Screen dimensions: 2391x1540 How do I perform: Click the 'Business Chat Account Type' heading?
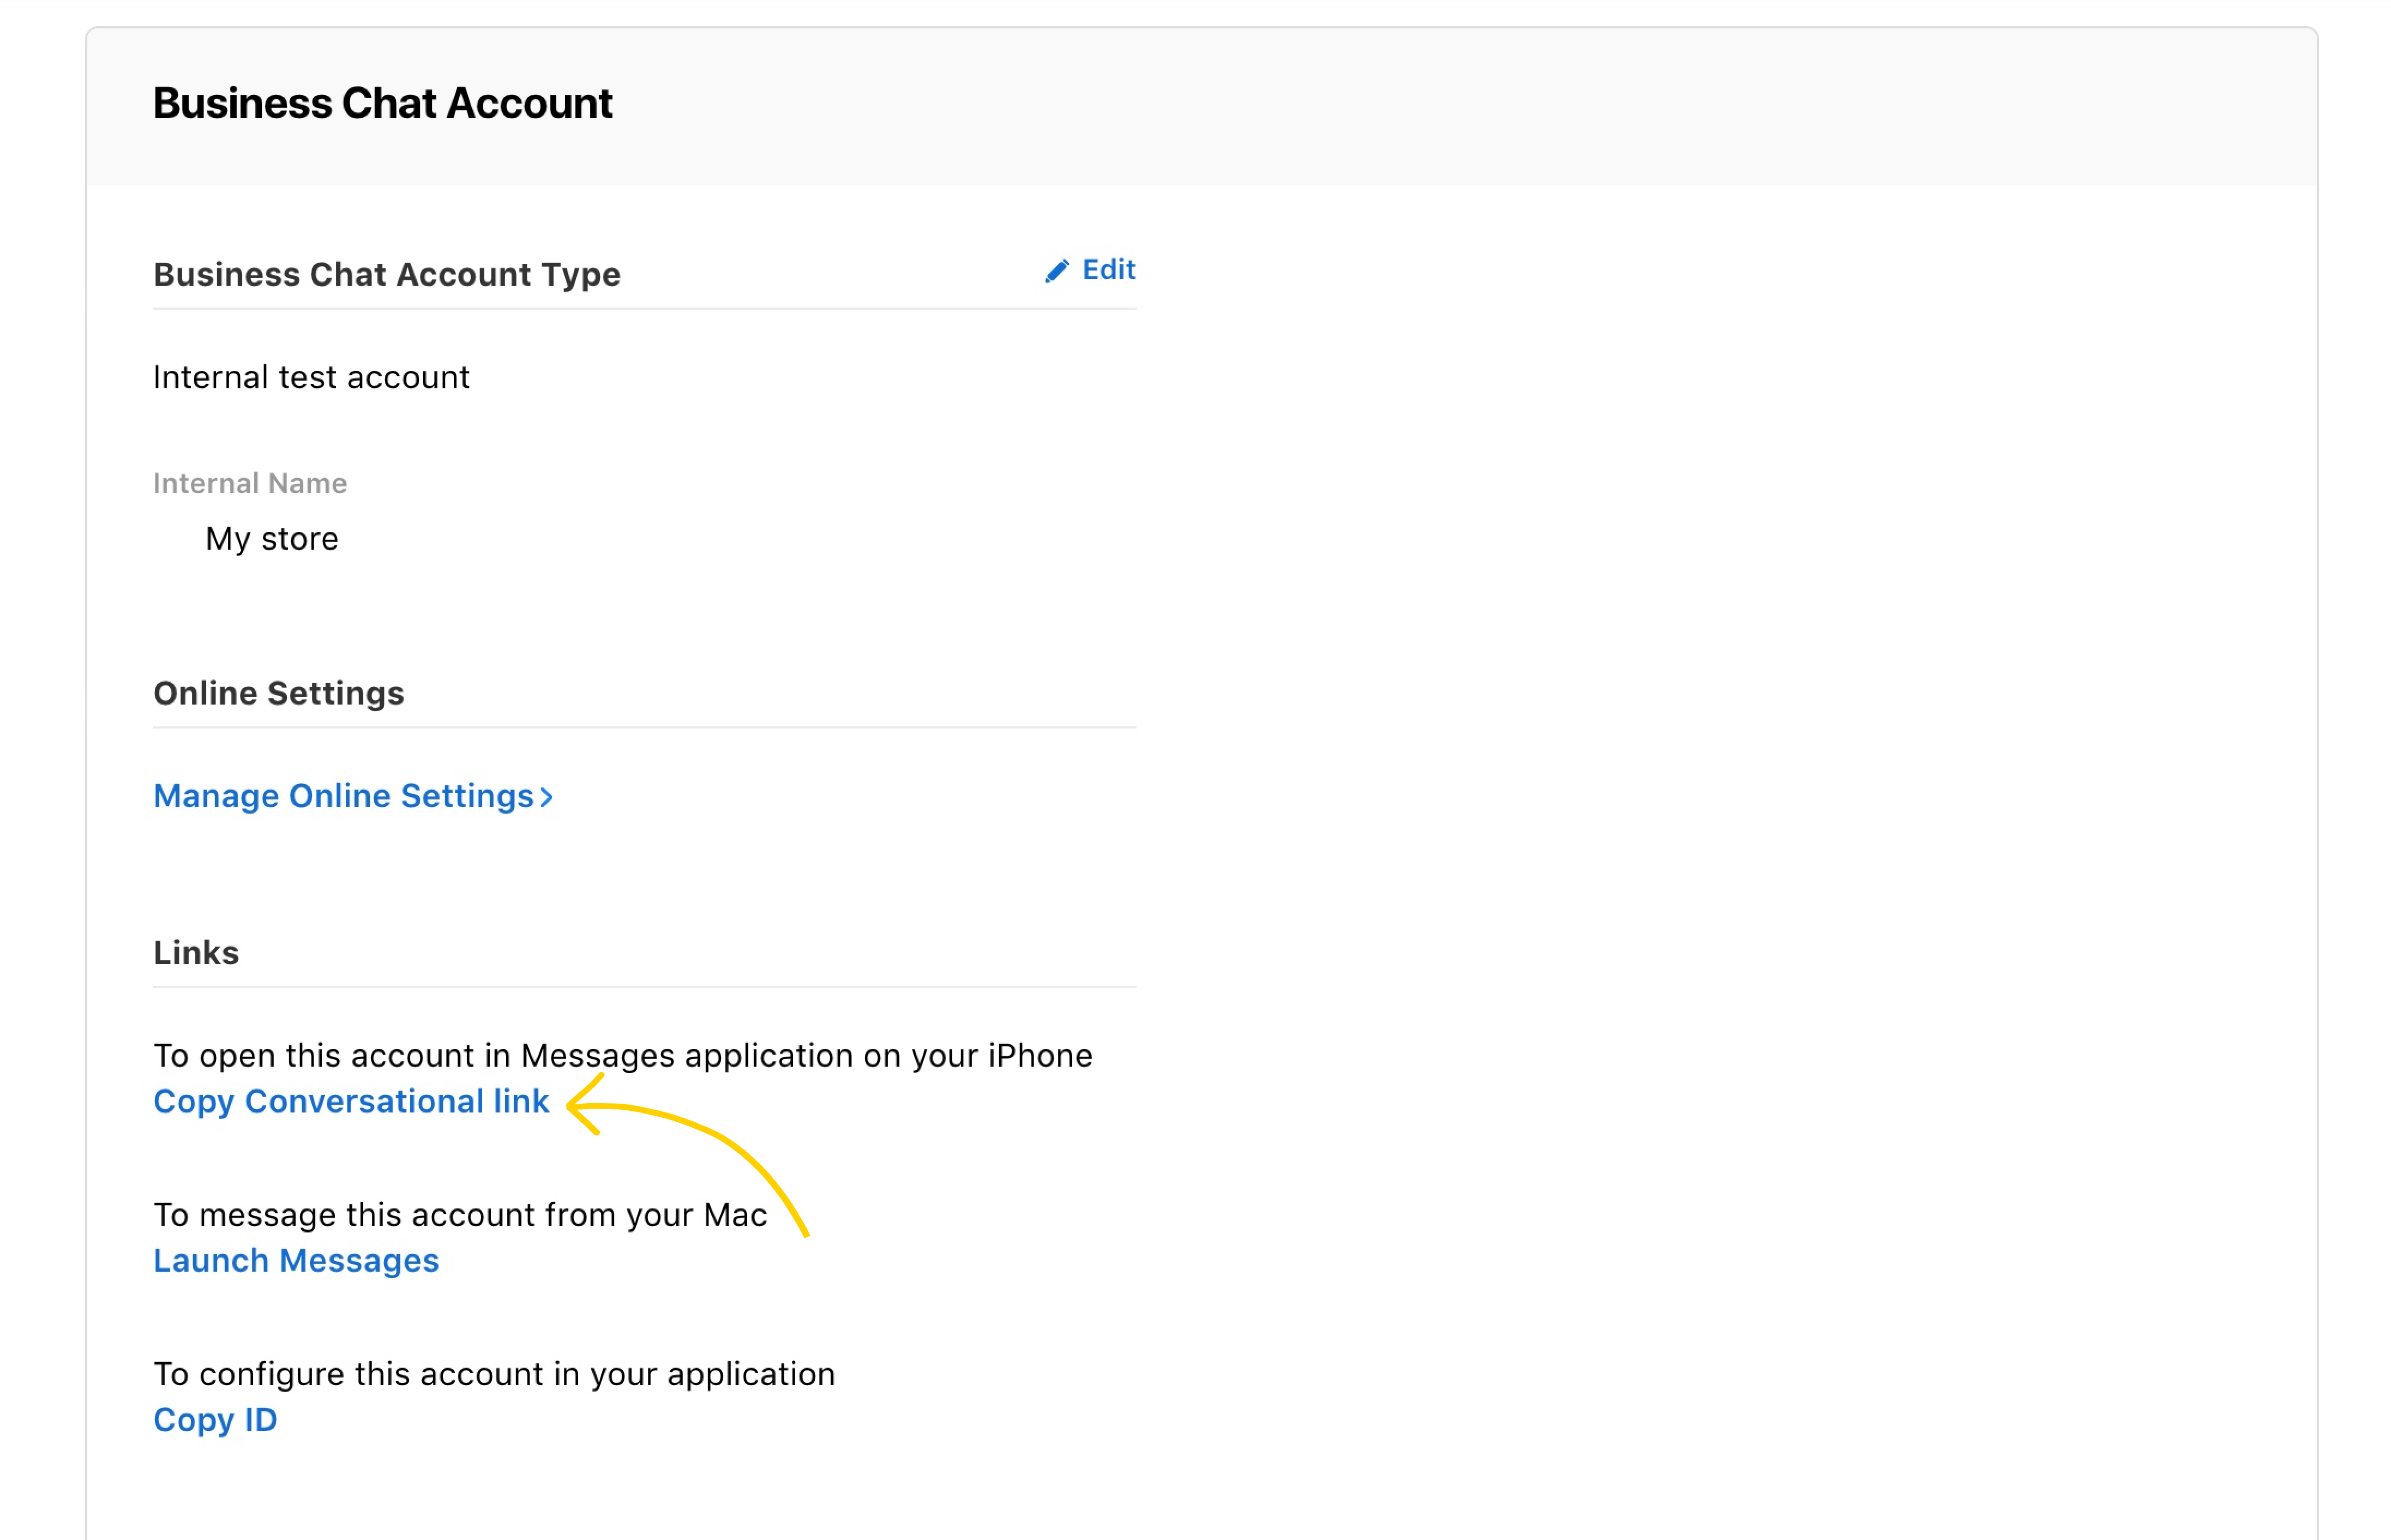387,274
